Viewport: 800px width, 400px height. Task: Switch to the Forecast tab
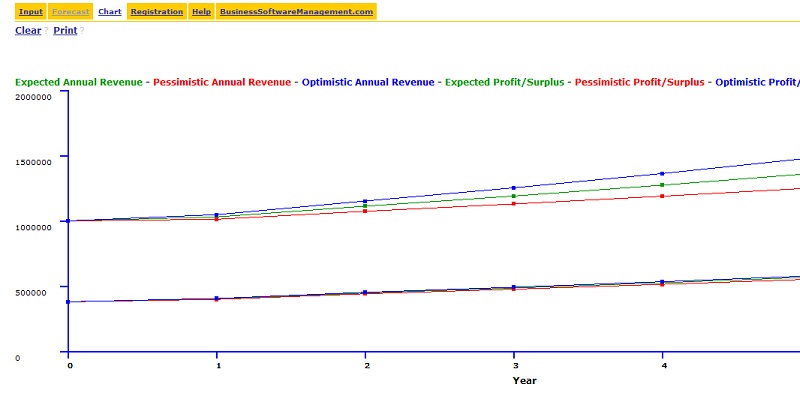click(x=70, y=12)
